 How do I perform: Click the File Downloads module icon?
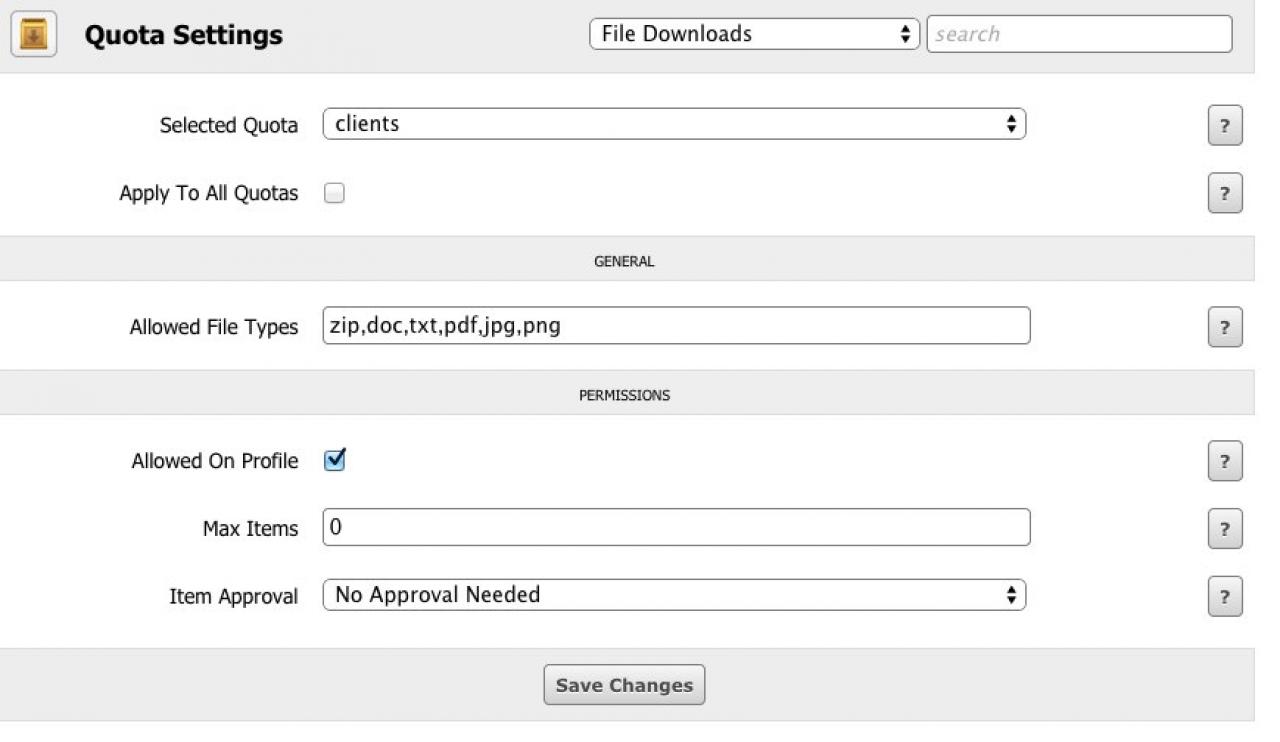(x=33, y=36)
